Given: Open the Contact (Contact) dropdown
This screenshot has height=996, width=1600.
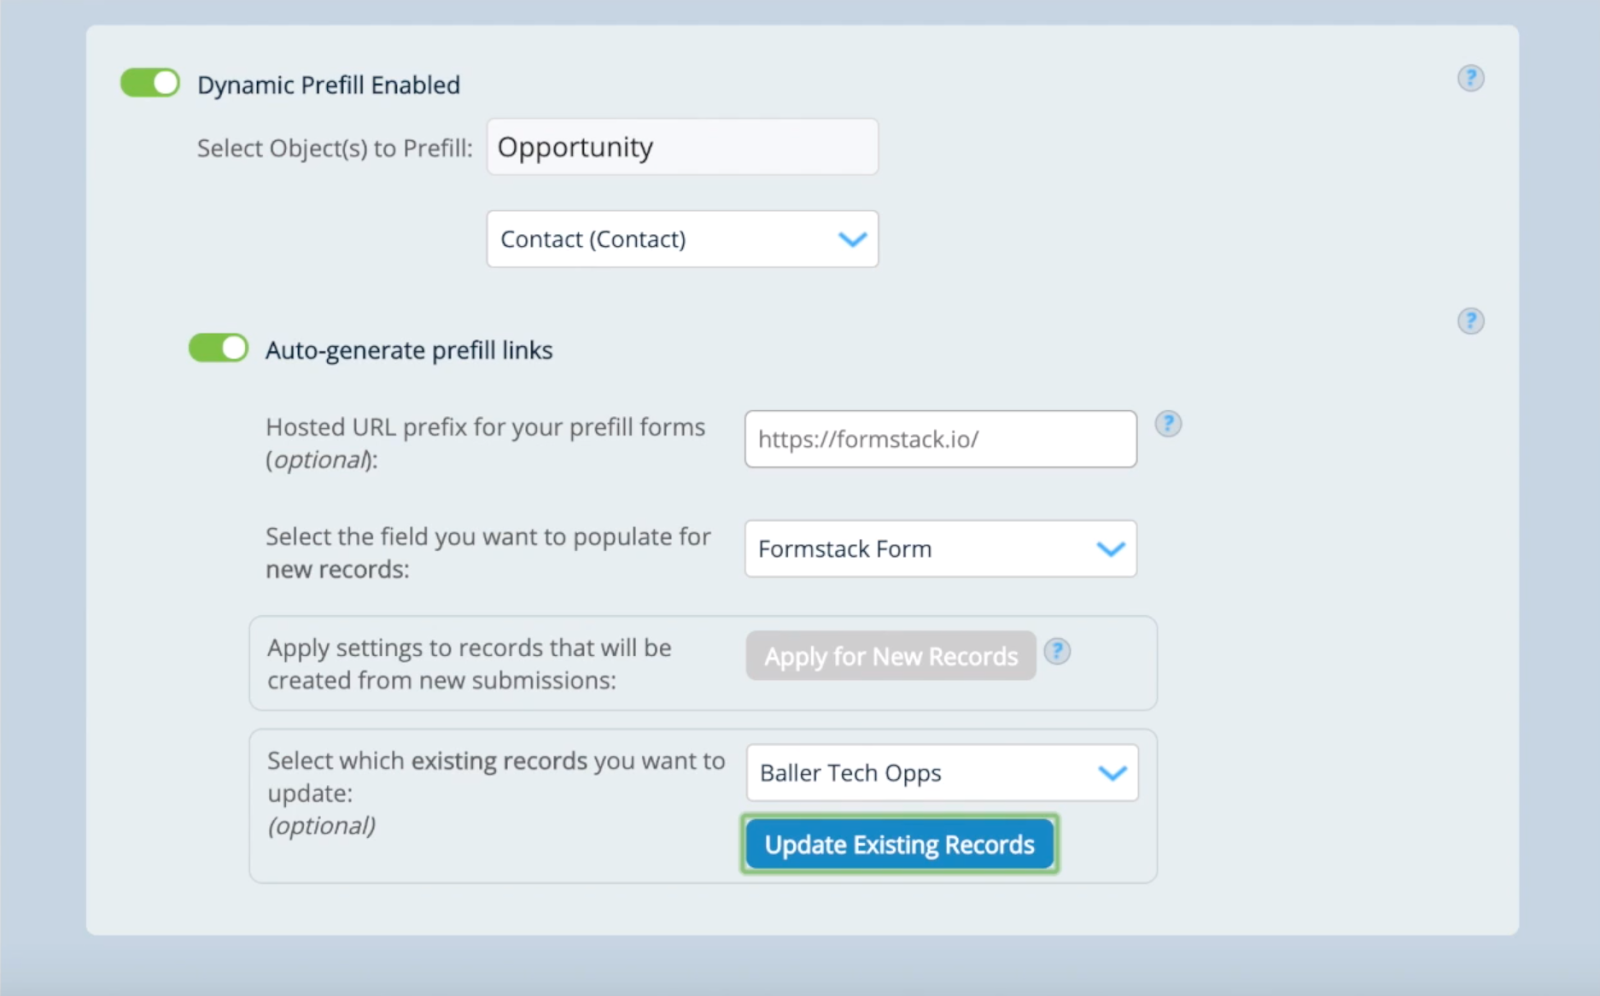Looking at the screenshot, I should coord(682,239).
